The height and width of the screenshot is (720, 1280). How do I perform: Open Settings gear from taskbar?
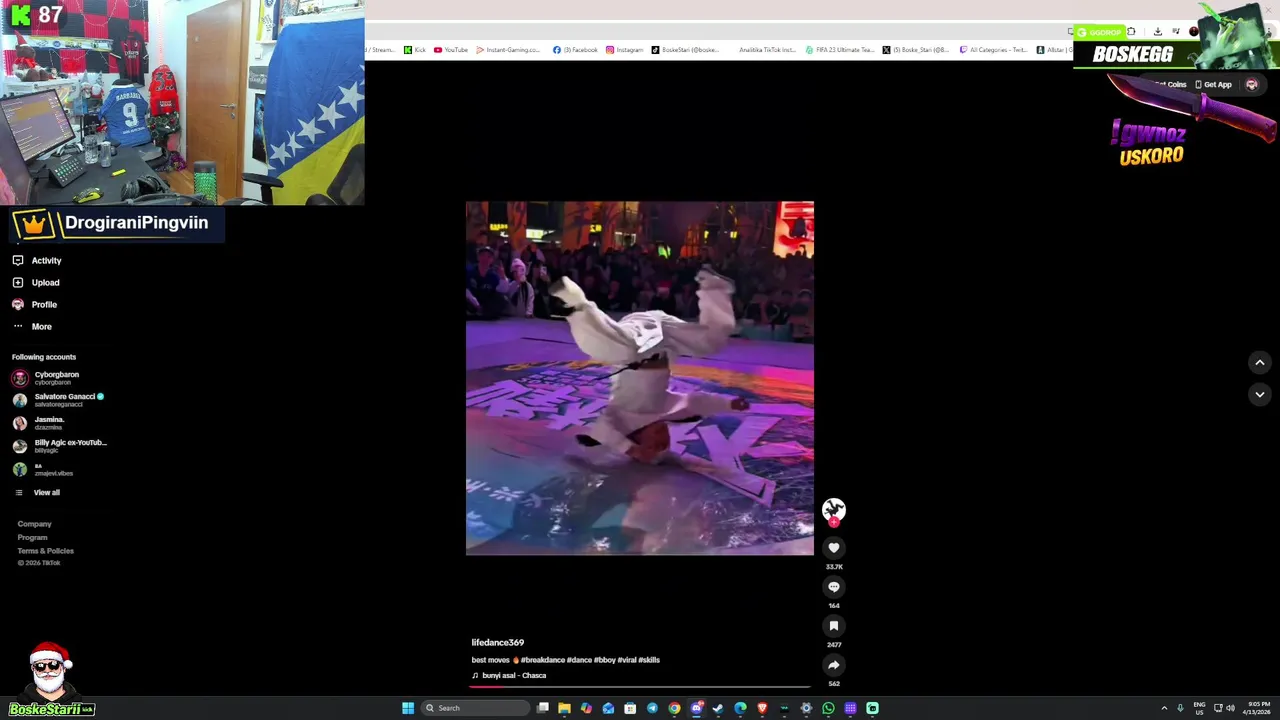(806, 708)
